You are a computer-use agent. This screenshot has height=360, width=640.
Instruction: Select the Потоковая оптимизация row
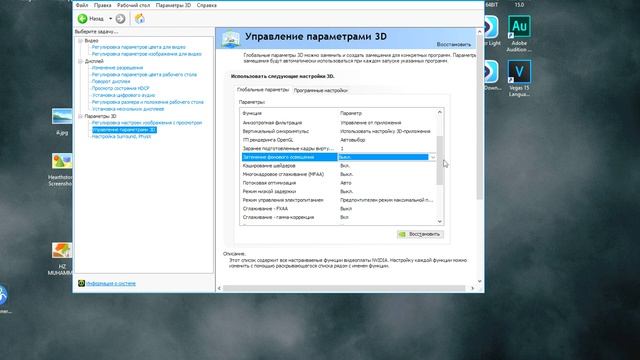coord(339,183)
